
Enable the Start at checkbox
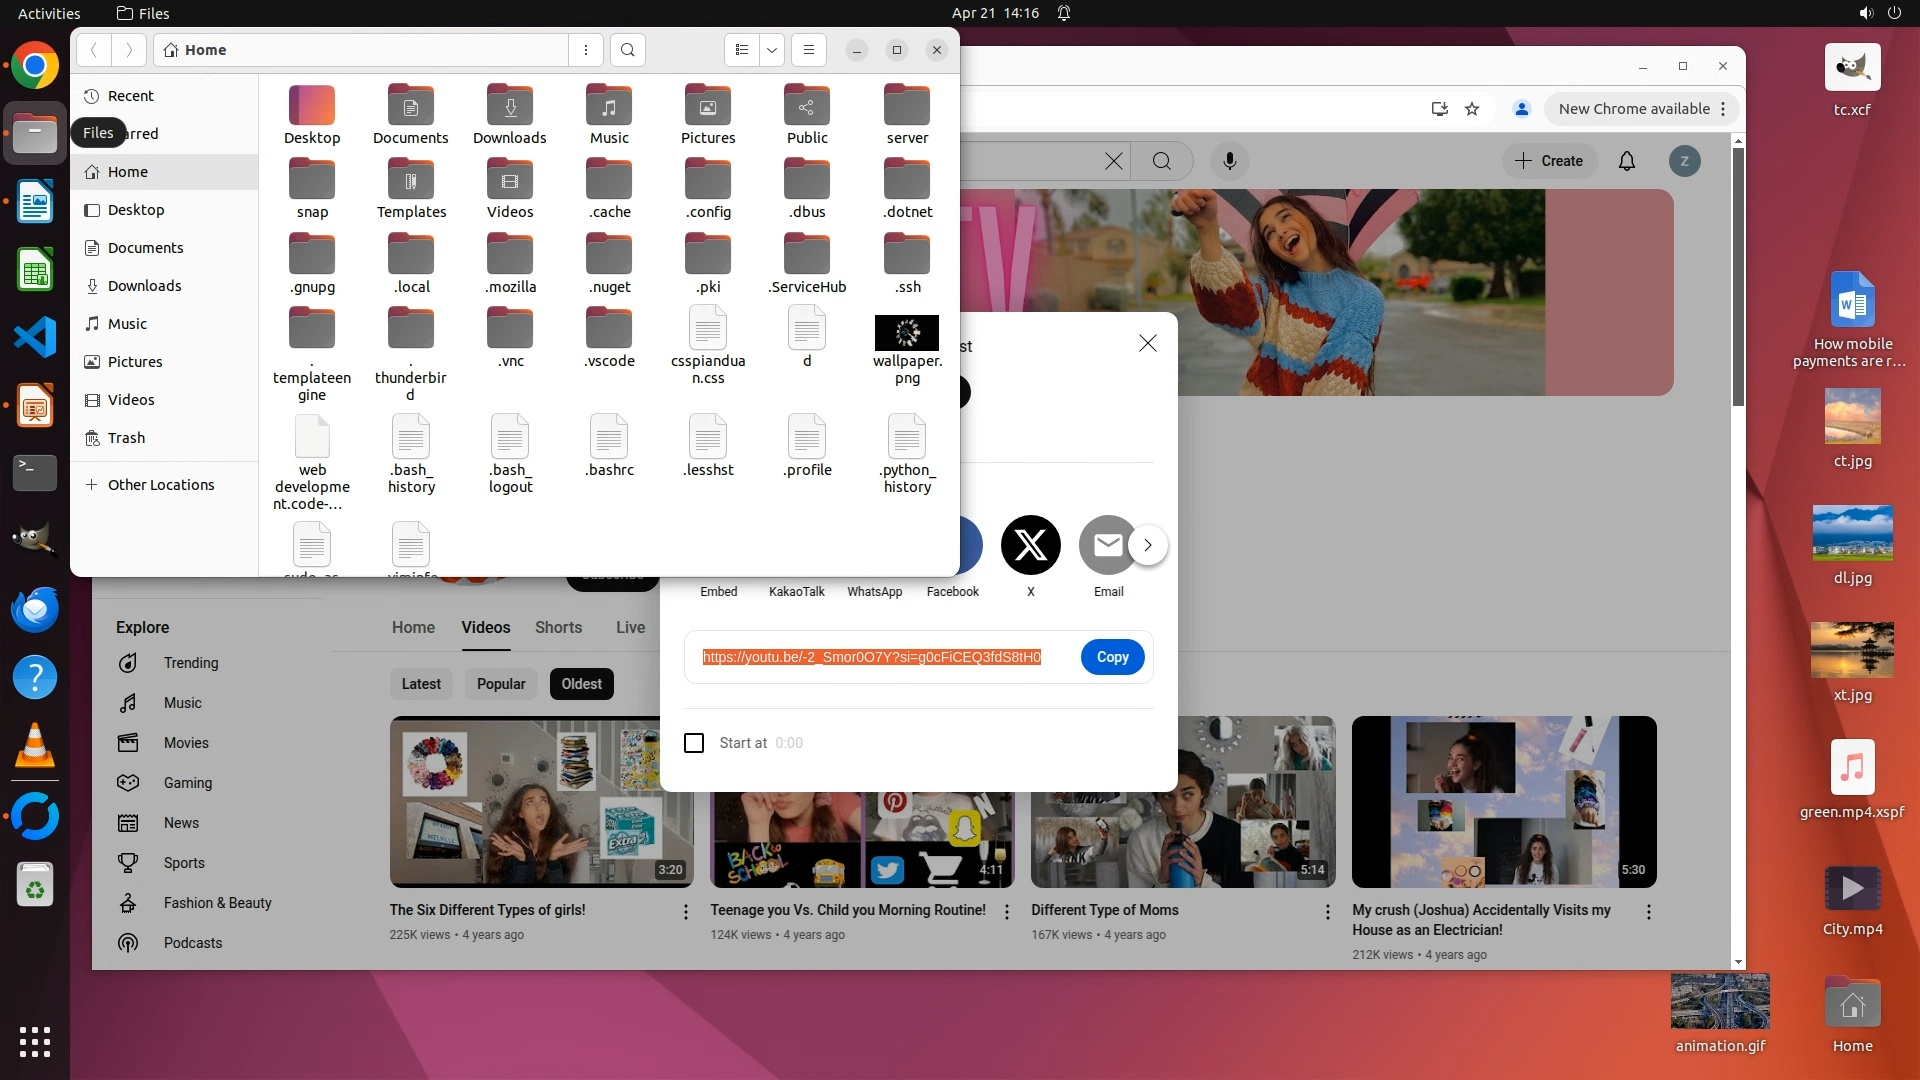(x=694, y=743)
